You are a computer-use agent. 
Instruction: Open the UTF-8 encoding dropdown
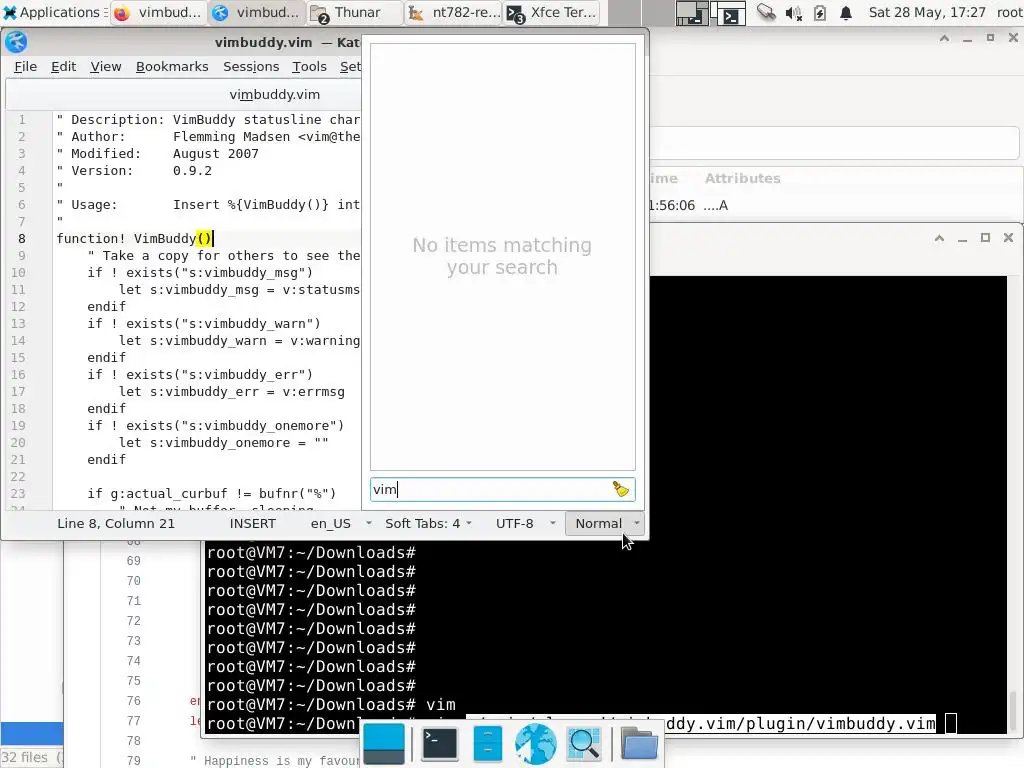click(525, 523)
